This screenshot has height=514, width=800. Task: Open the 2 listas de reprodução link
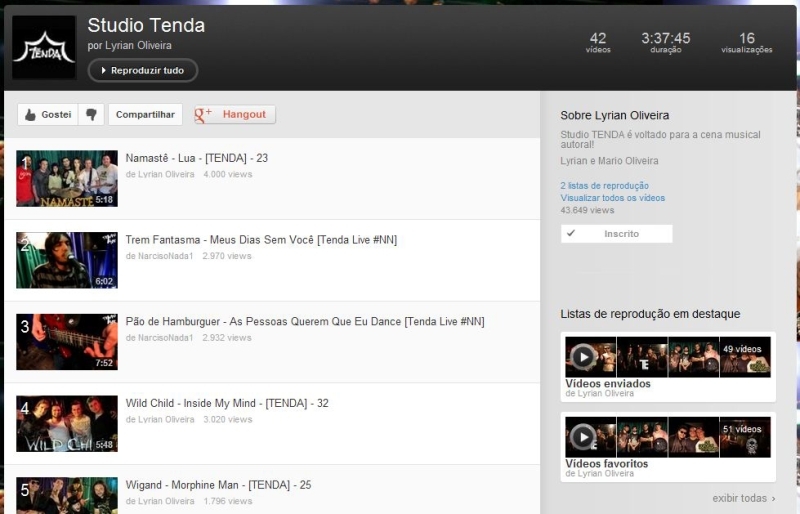(x=605, y=185)
